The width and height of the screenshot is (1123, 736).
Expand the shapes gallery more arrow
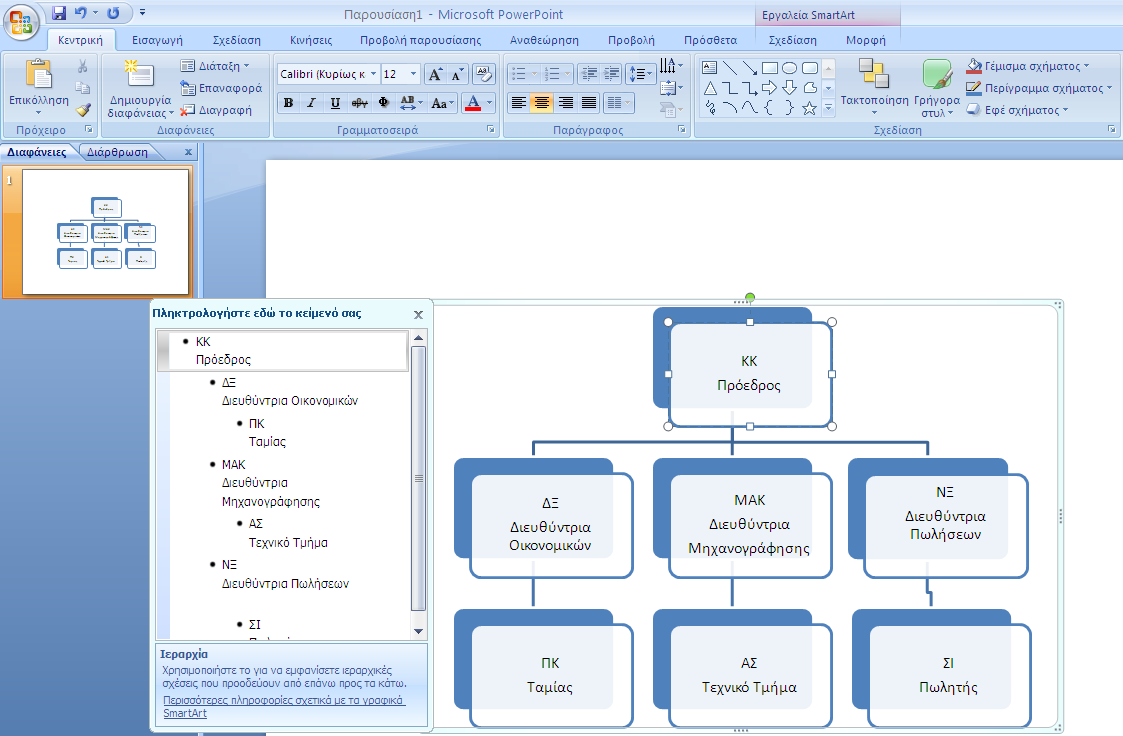pos(829,108)
